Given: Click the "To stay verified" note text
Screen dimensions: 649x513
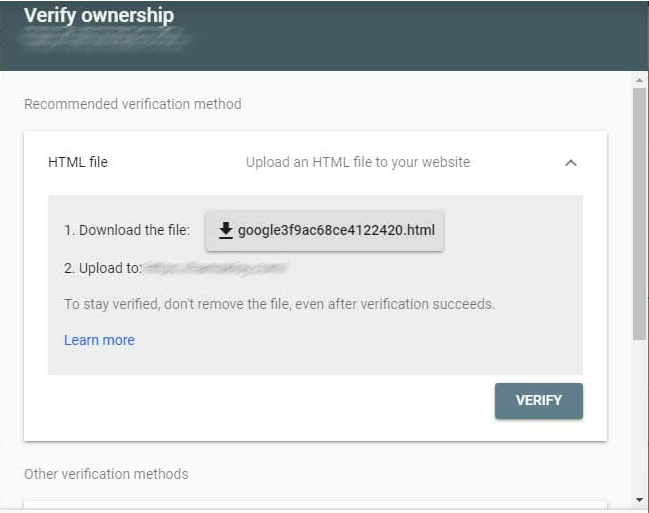Looking at the screenshot, I should 279,304.
